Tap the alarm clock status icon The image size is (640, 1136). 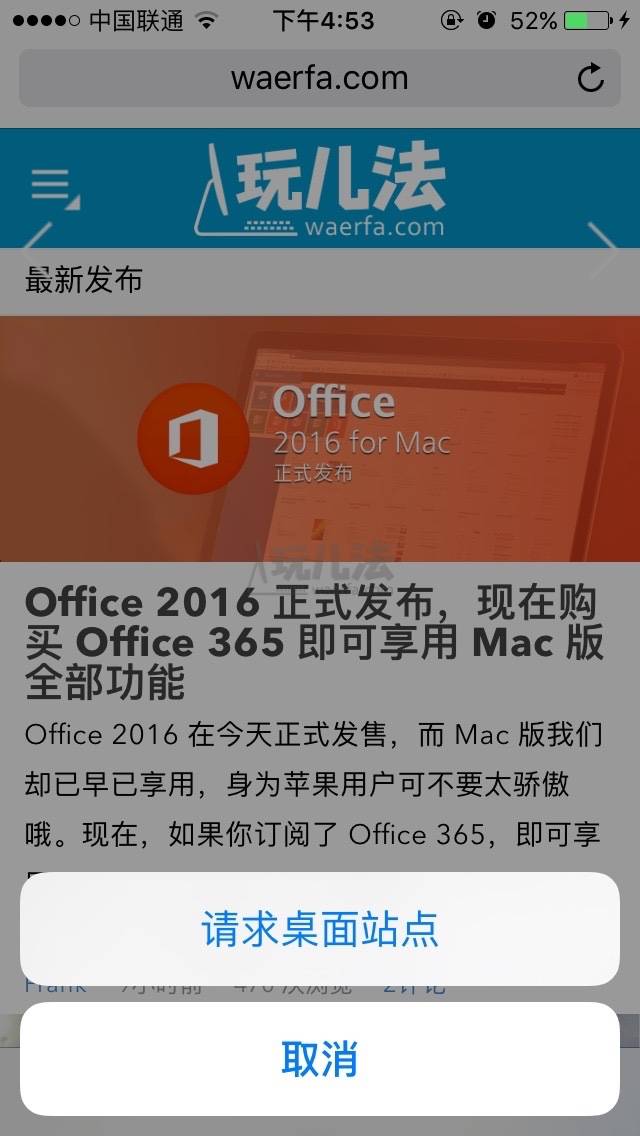pos(486,21)
